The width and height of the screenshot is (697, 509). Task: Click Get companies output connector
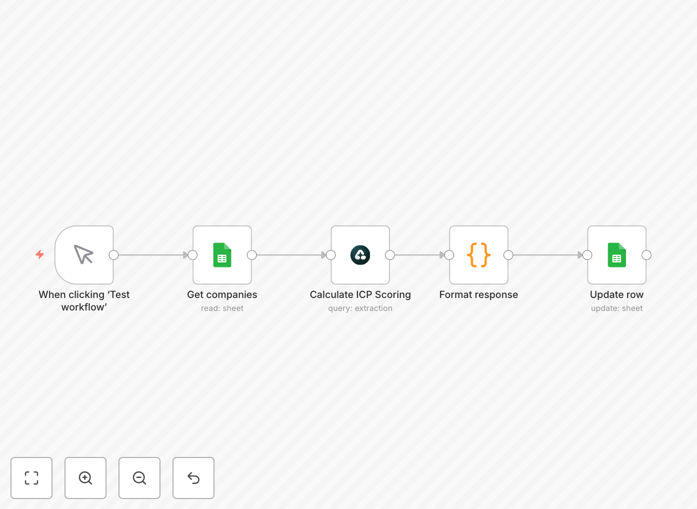(252, 255)
